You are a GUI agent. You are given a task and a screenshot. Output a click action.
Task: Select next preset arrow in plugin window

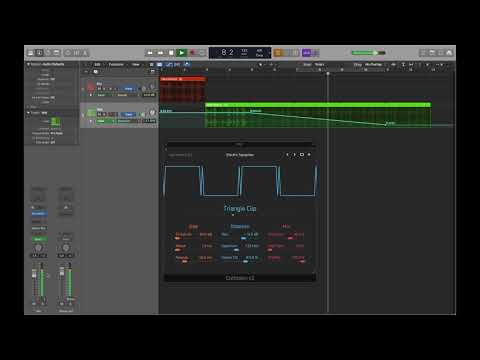tap(294, 155)
